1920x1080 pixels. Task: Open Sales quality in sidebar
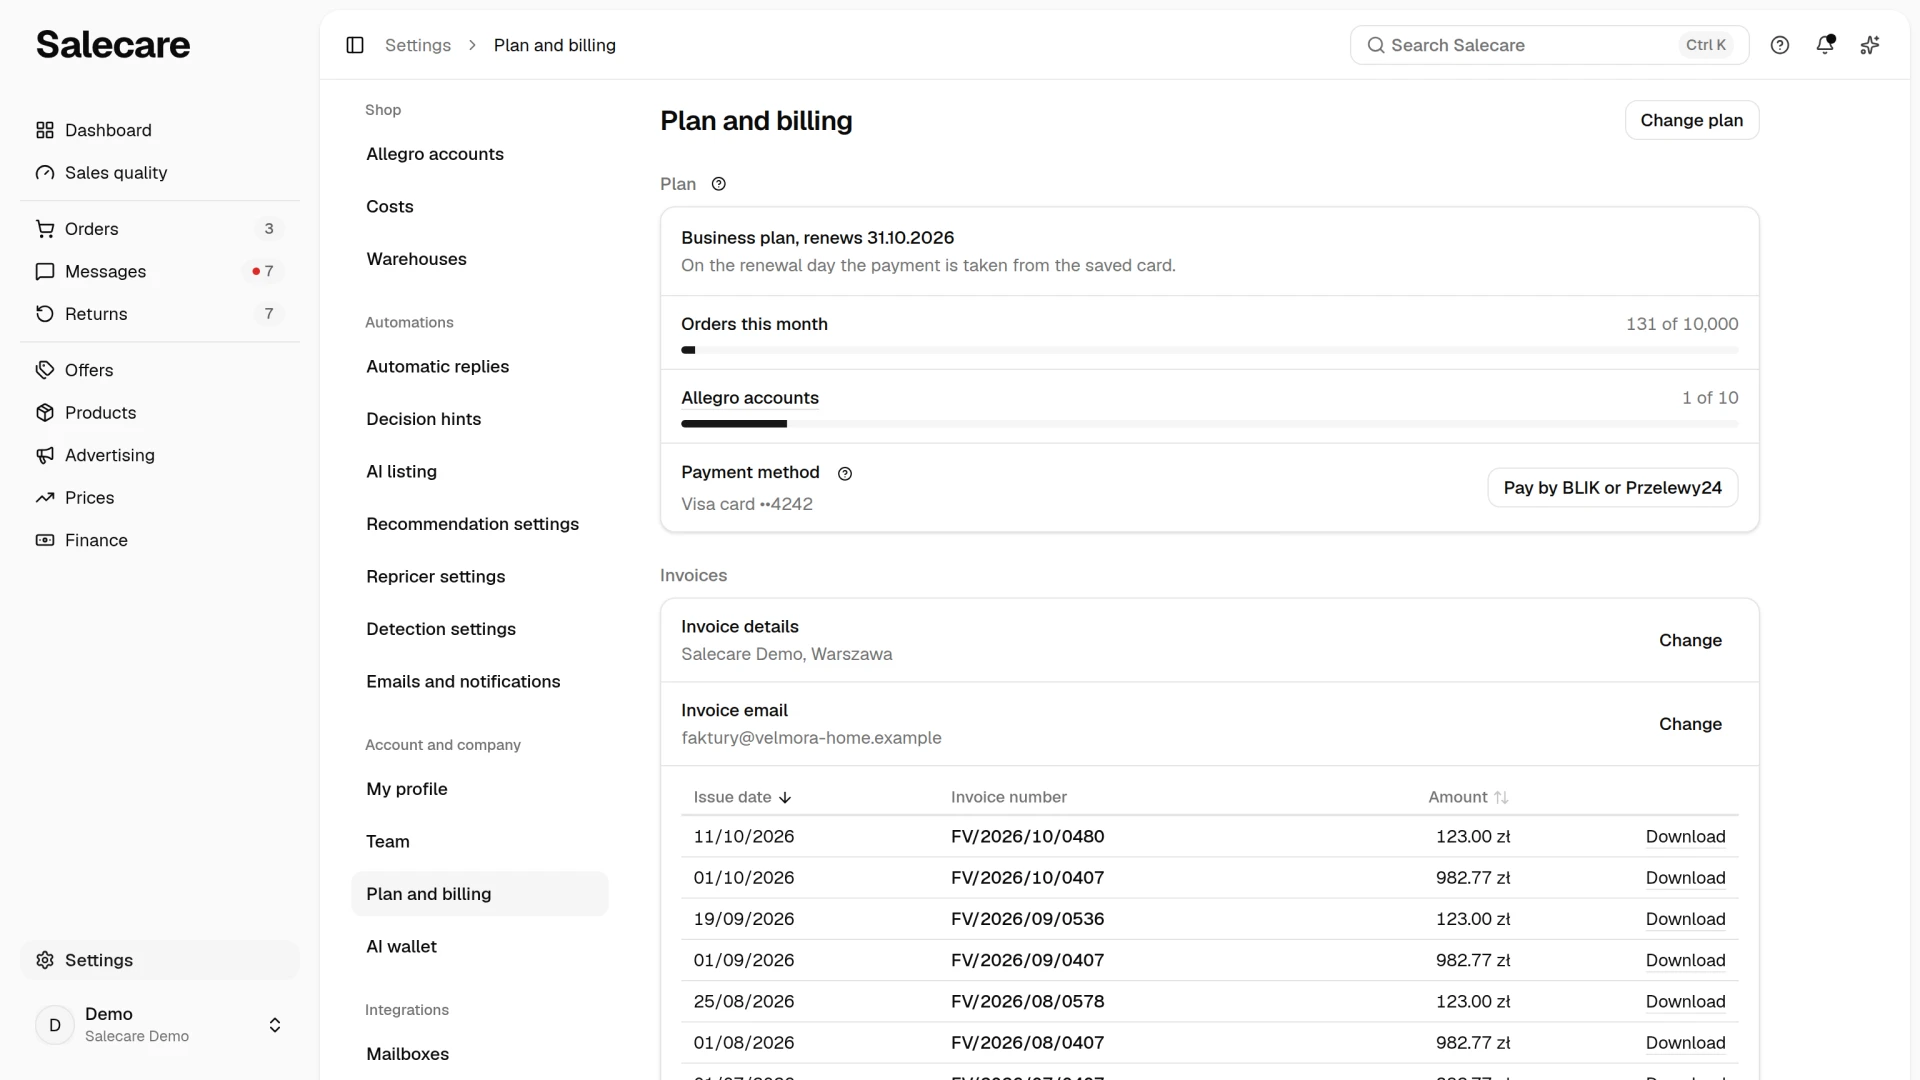pyautogui.click(x=160, y=173)
